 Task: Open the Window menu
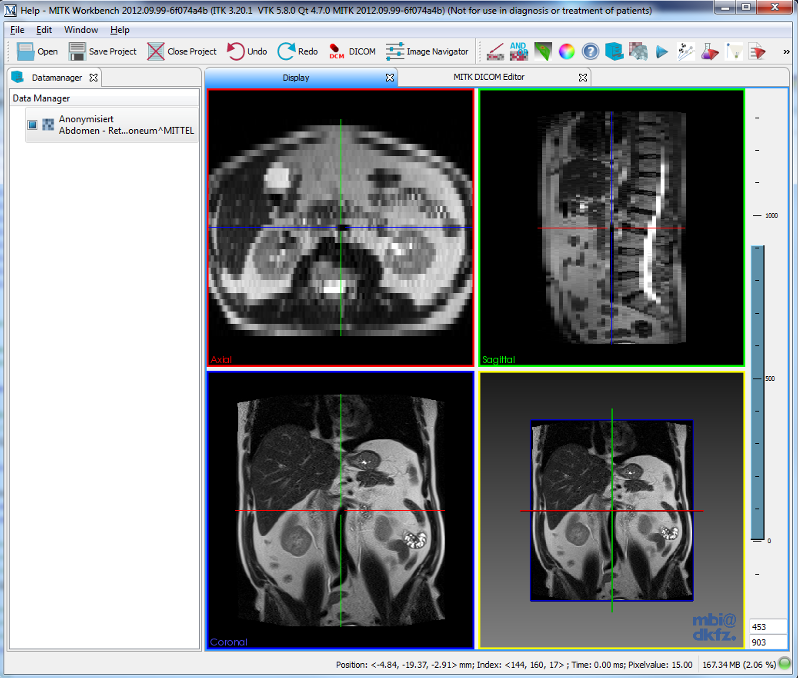point(81,30)
